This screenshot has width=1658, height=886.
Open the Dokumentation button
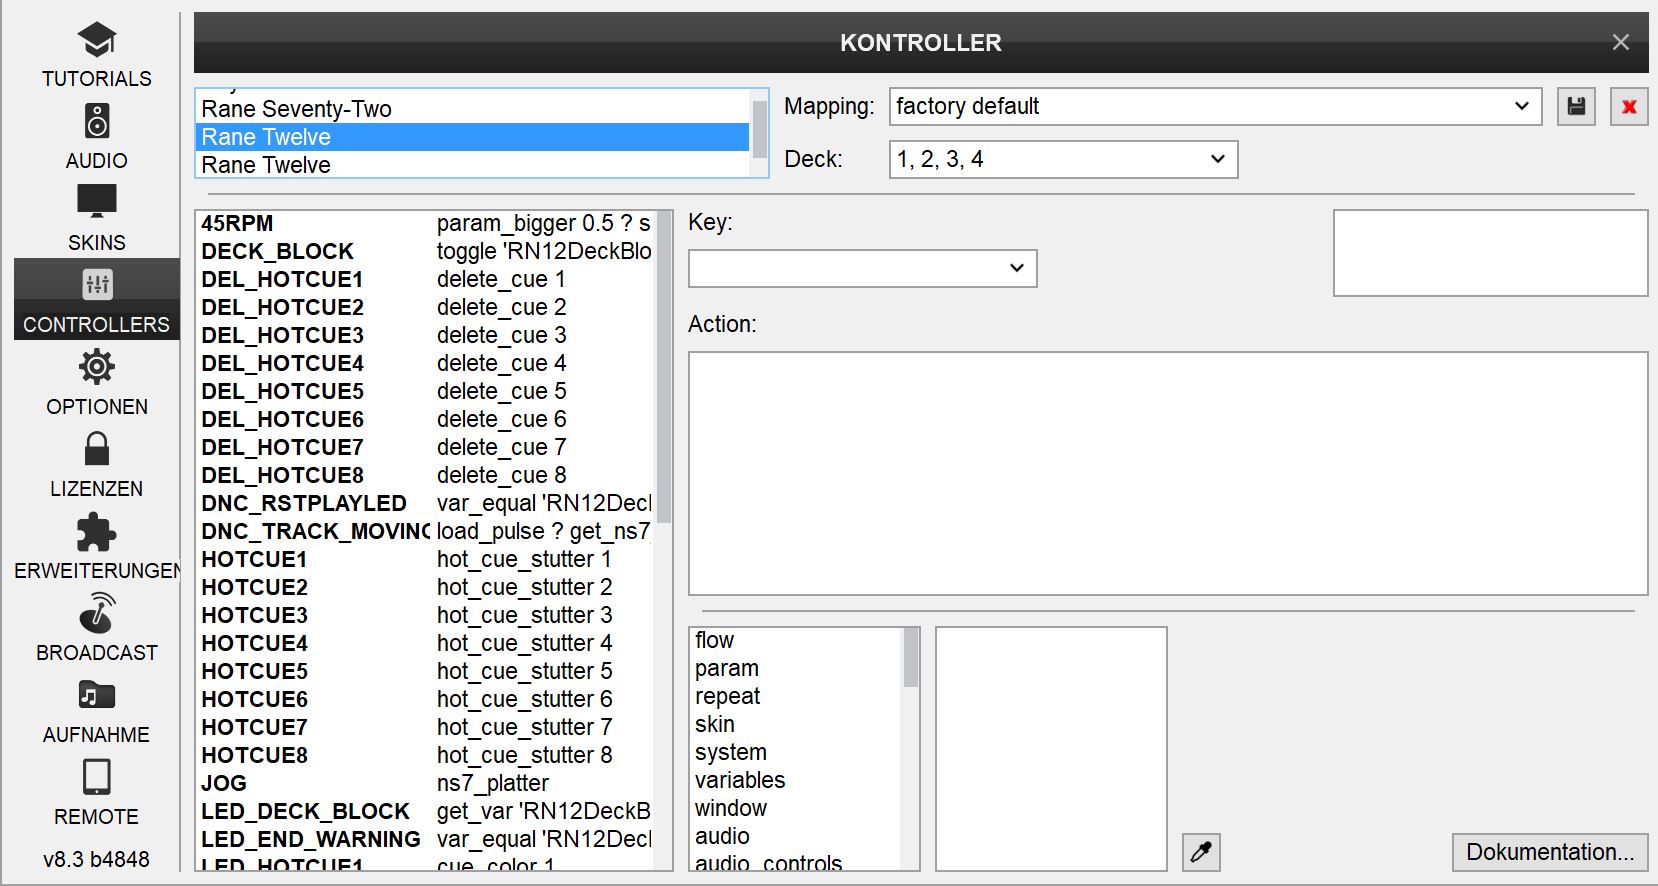[1549, 852]
